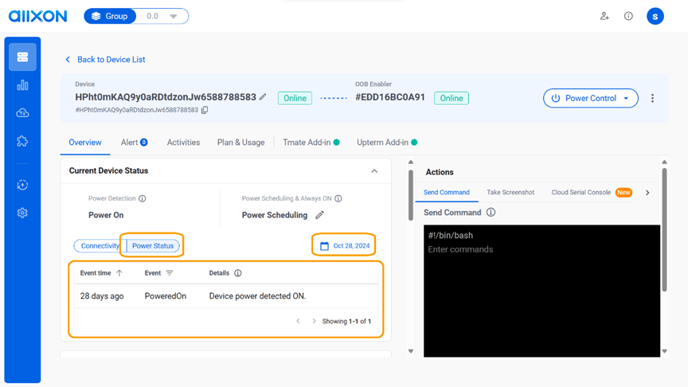This screenshot has width=688, height=387.
Task: Open the user avatar S menu
Action: point(655,16)
